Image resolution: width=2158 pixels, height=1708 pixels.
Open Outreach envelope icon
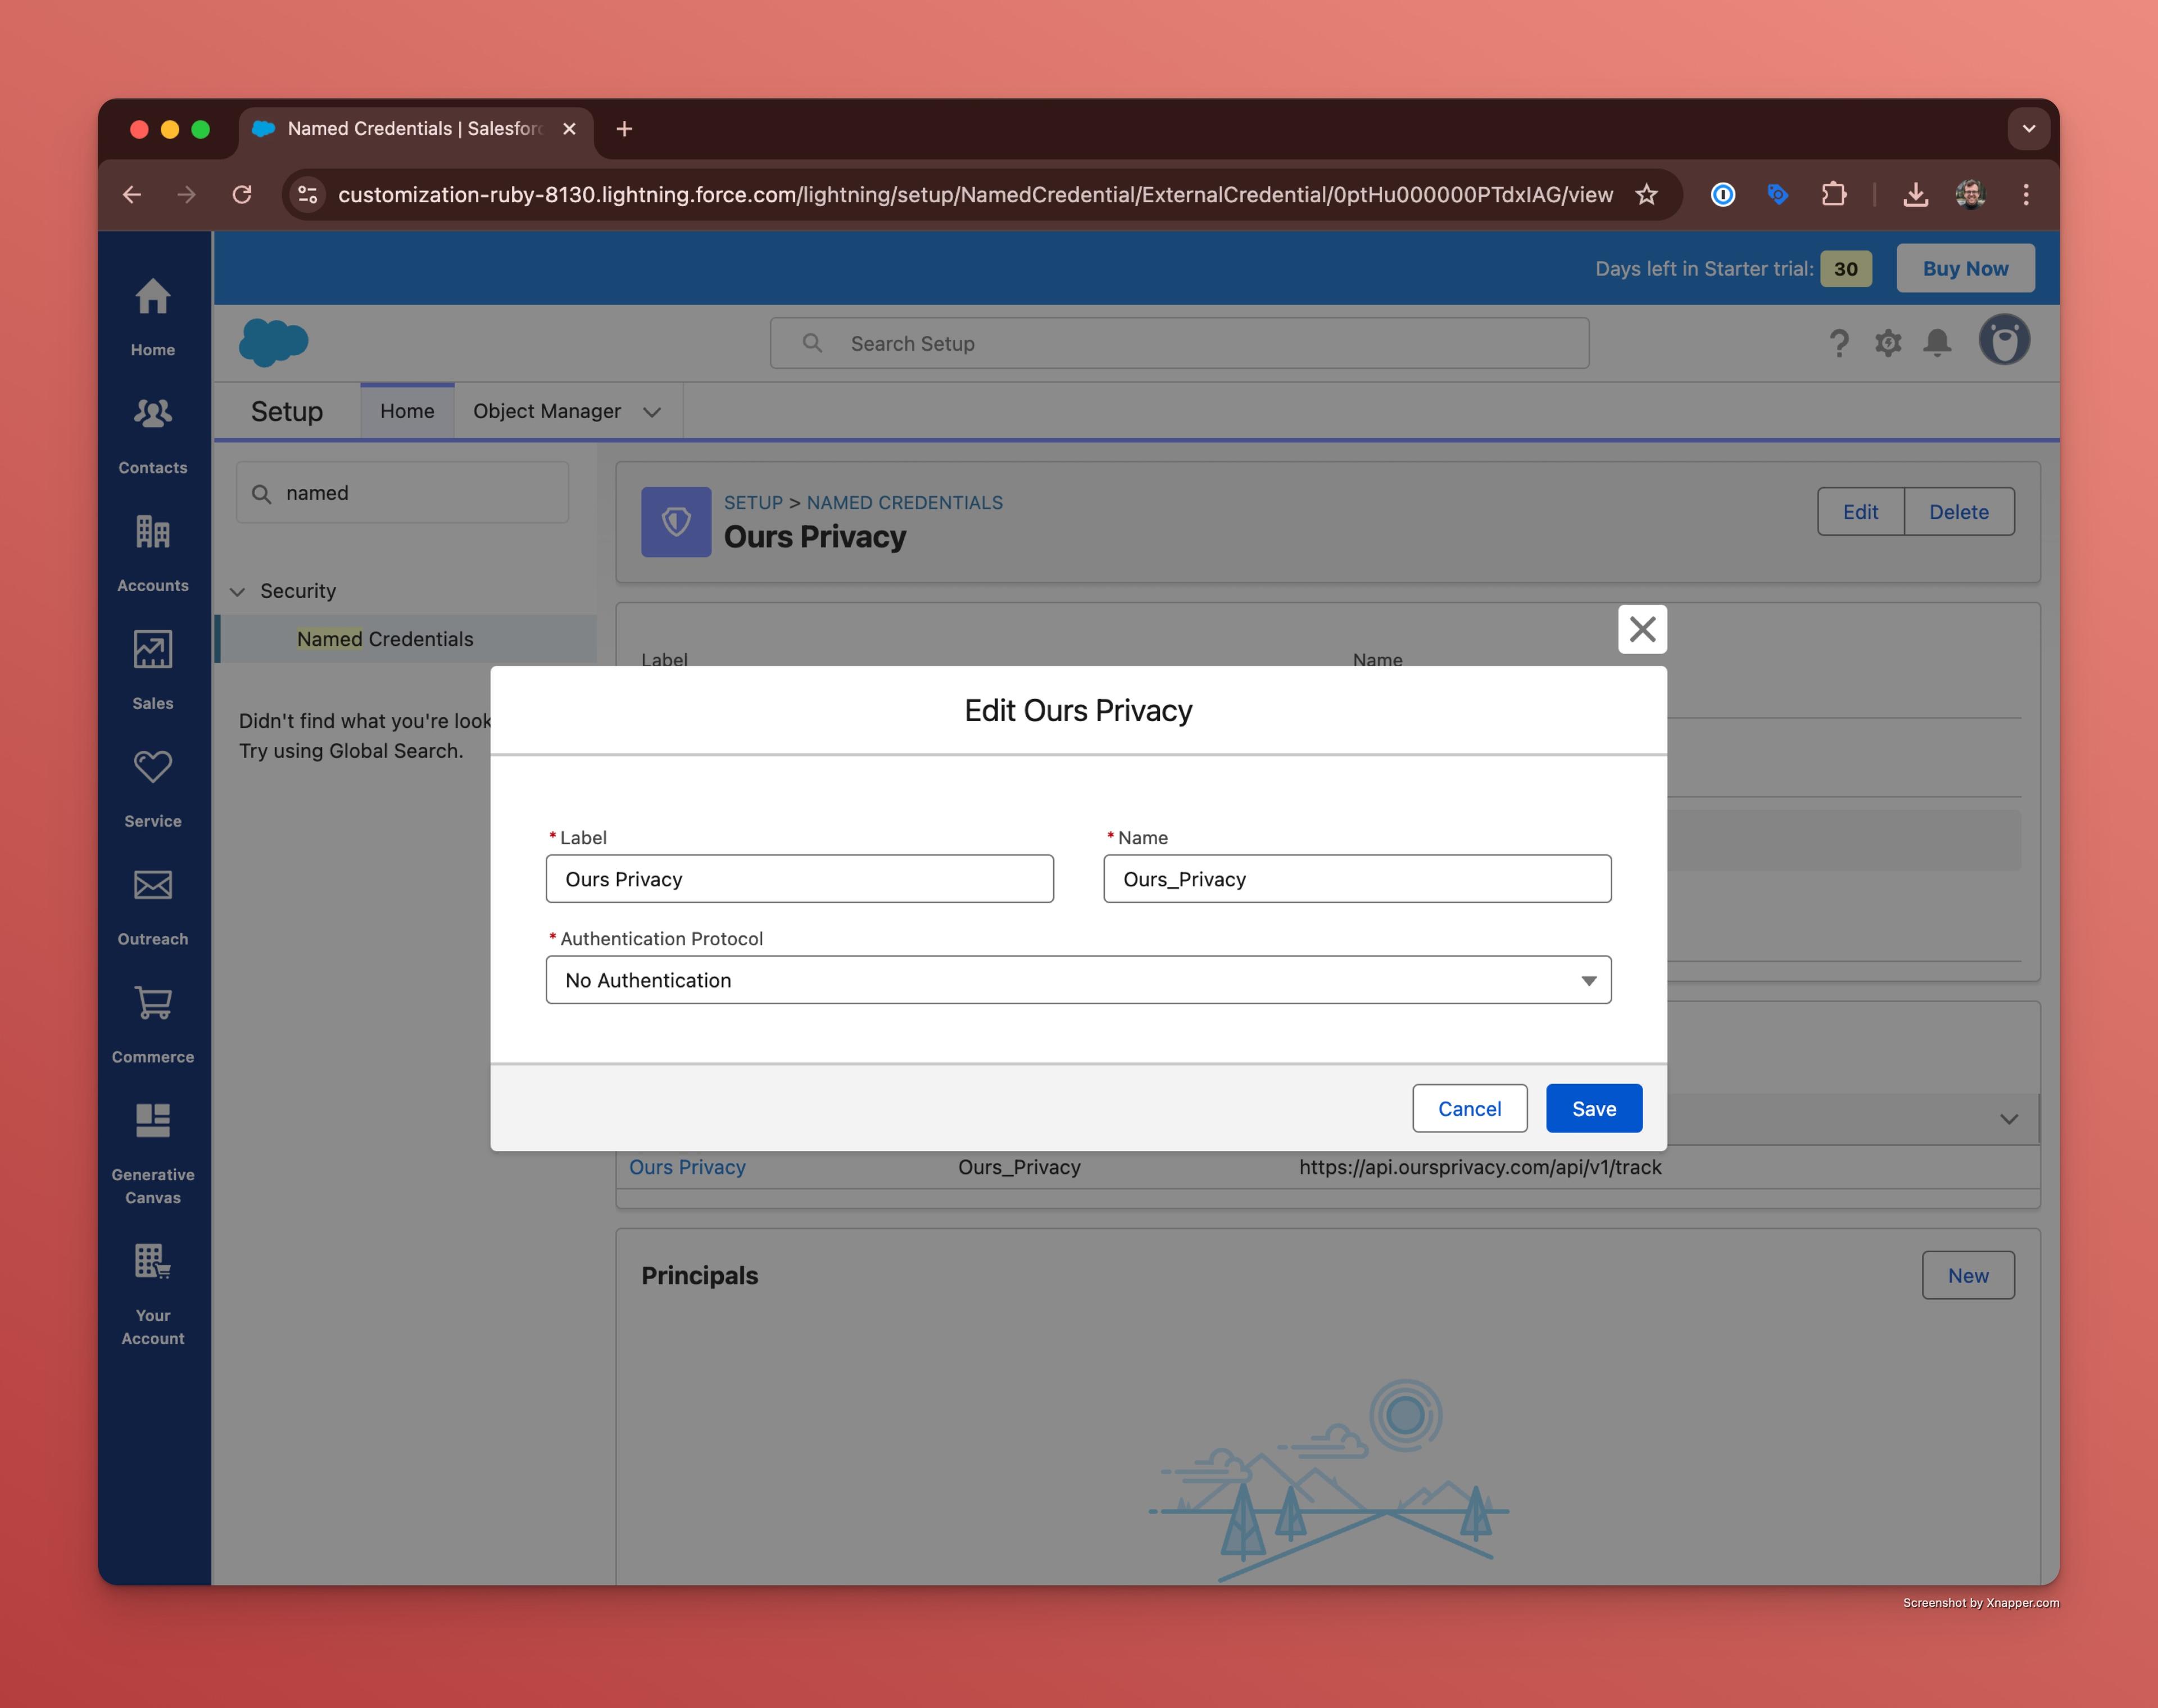[x=152, y=886]
